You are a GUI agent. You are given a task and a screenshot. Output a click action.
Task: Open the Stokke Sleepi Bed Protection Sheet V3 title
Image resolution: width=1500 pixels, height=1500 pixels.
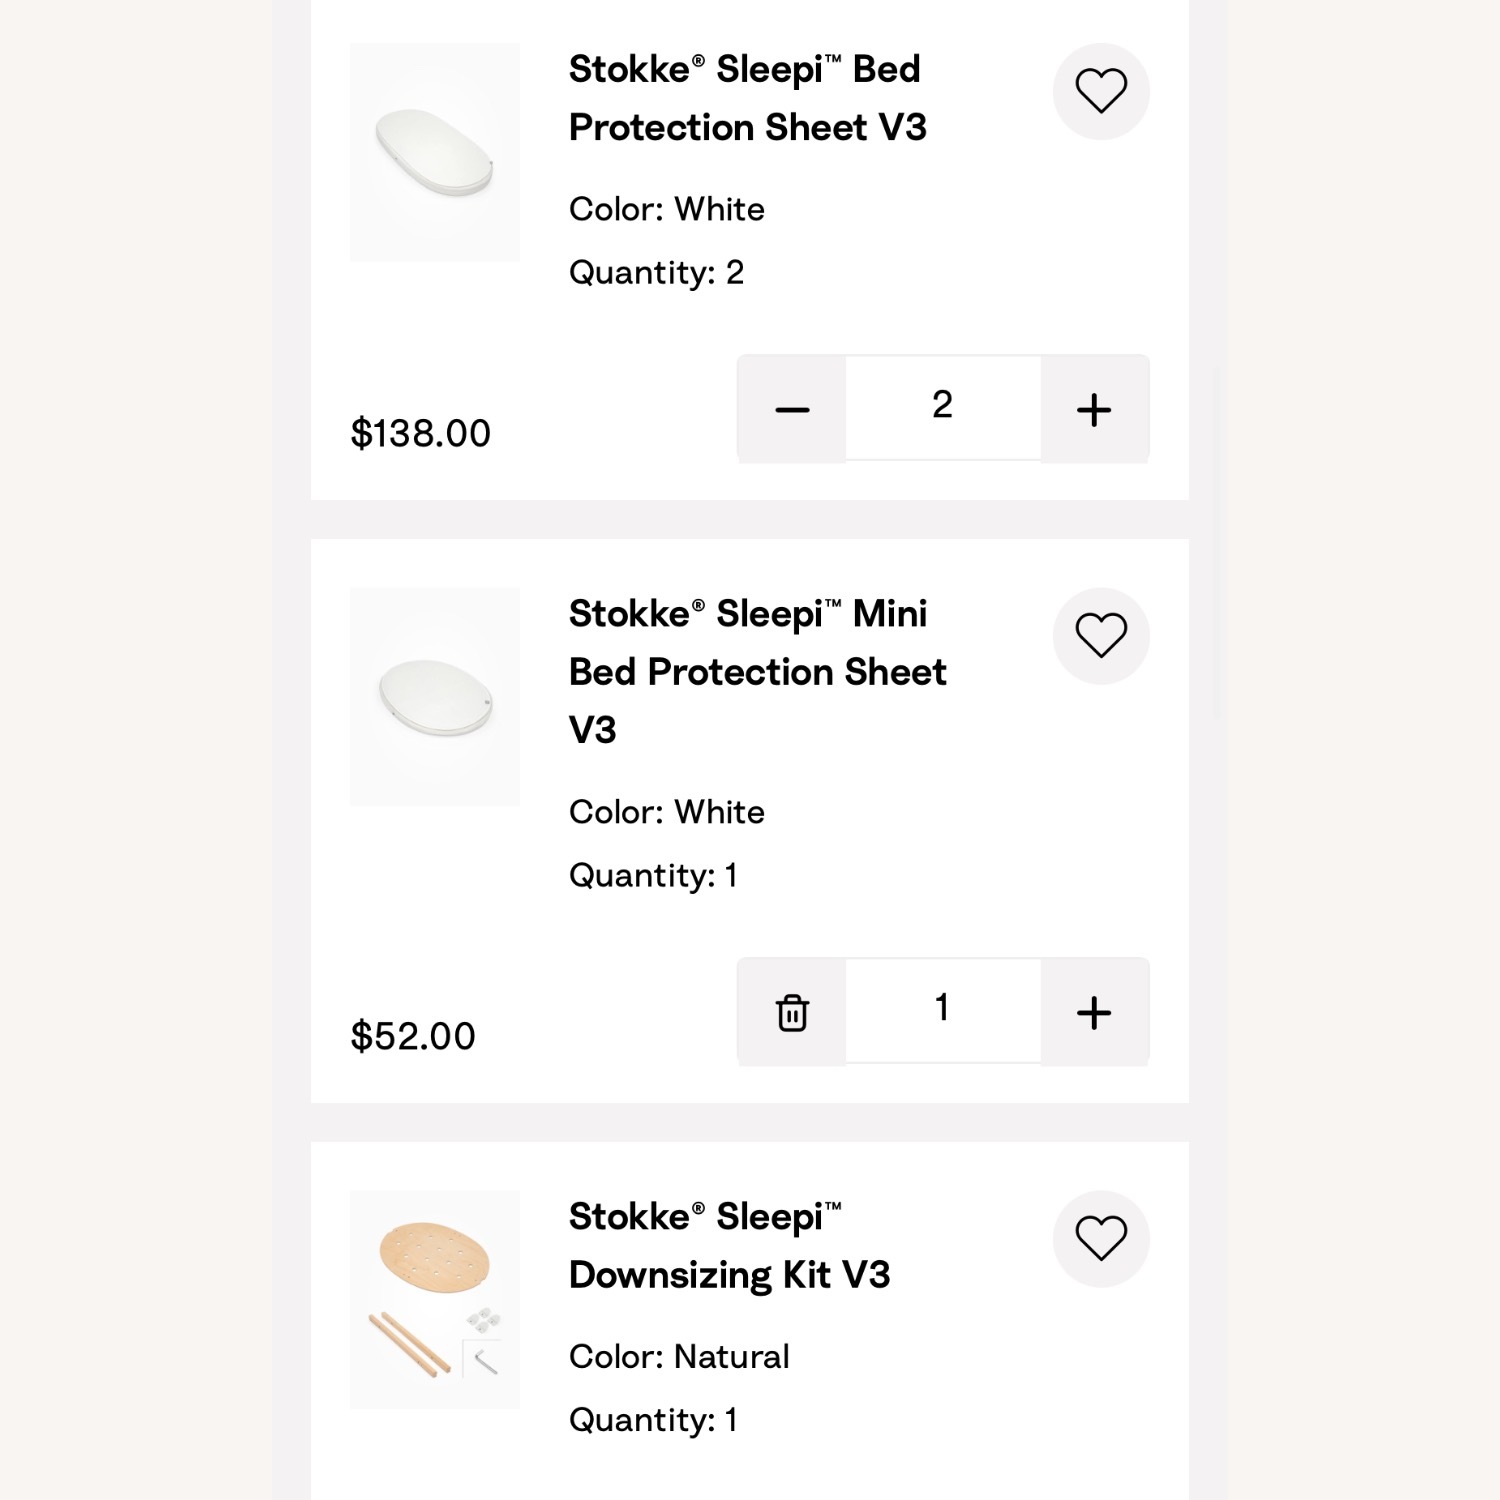point(747,98)
